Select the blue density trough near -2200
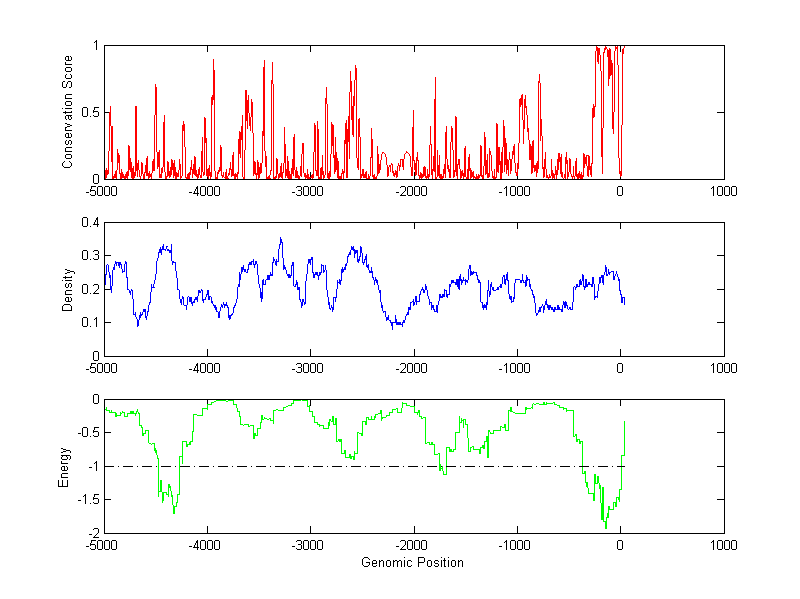 pos(396,325)
